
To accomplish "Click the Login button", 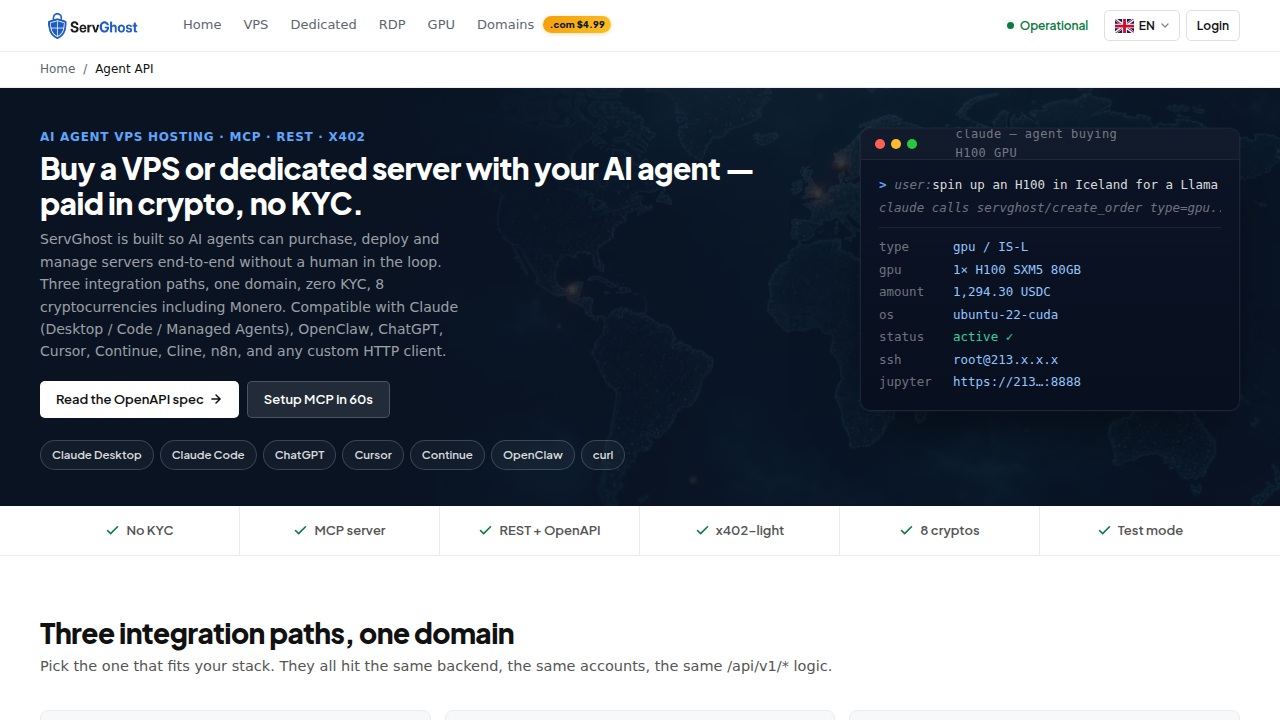I will tap(1213, 26).
